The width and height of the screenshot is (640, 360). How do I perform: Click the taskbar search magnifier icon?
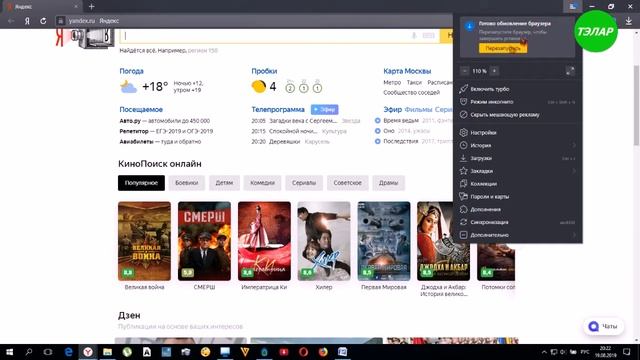29,352
